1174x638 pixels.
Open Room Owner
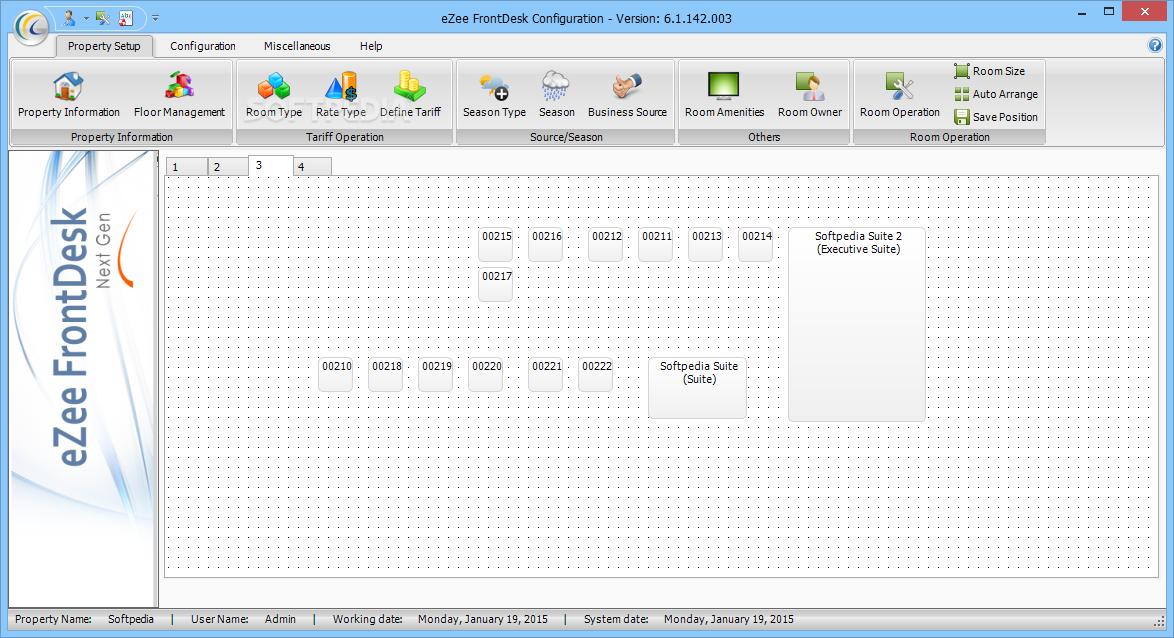click(x=810, y=95)
